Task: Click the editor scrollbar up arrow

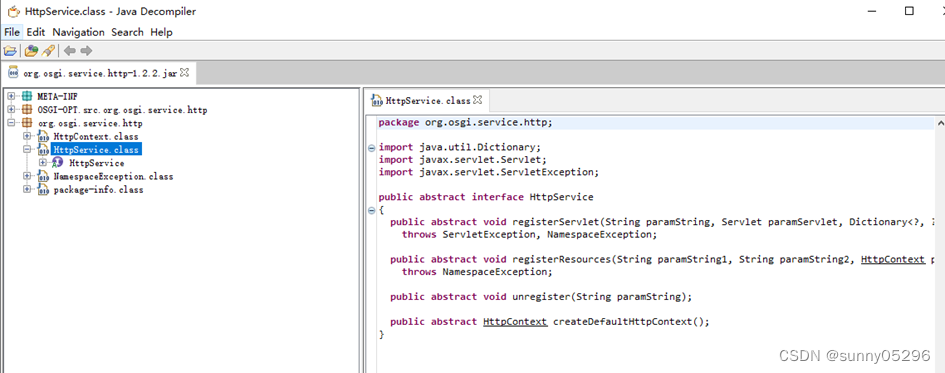Action: pos(940,124)
